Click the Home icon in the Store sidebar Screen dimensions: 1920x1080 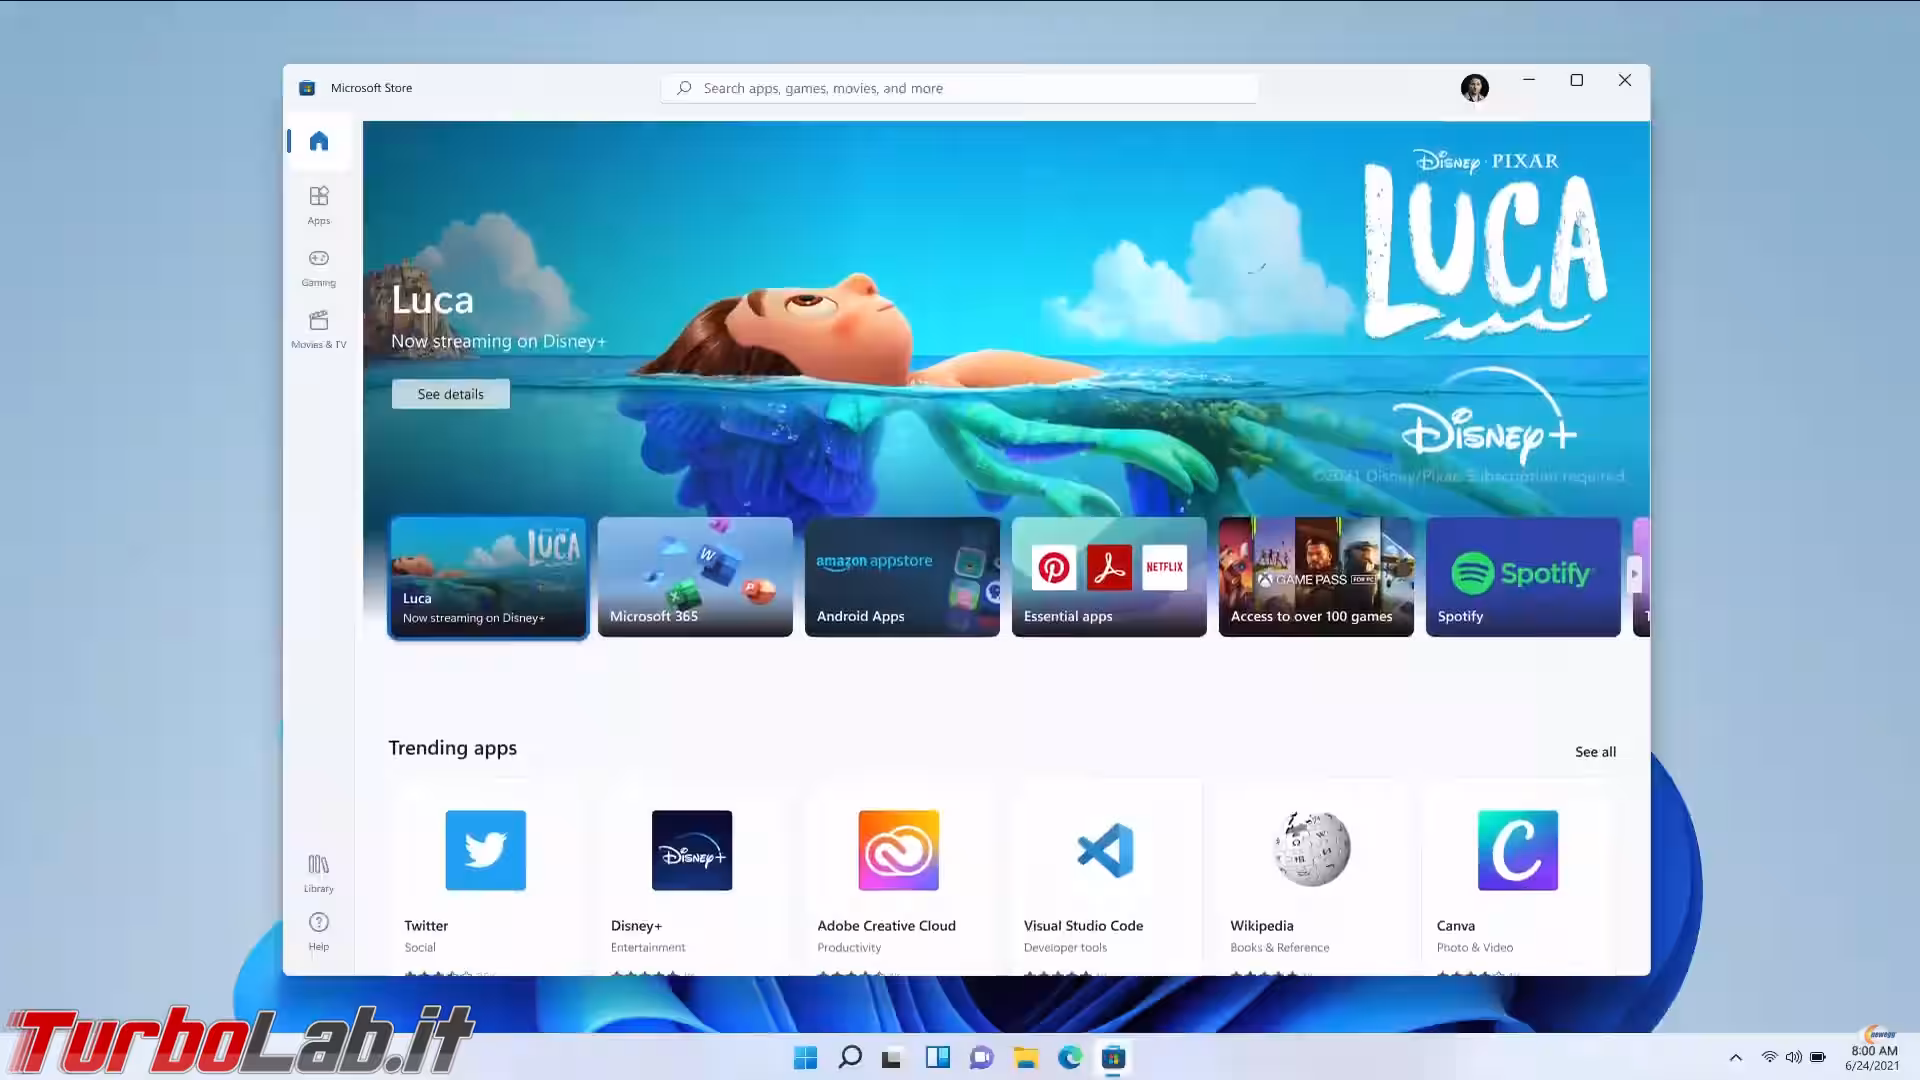tap(318, 141)
